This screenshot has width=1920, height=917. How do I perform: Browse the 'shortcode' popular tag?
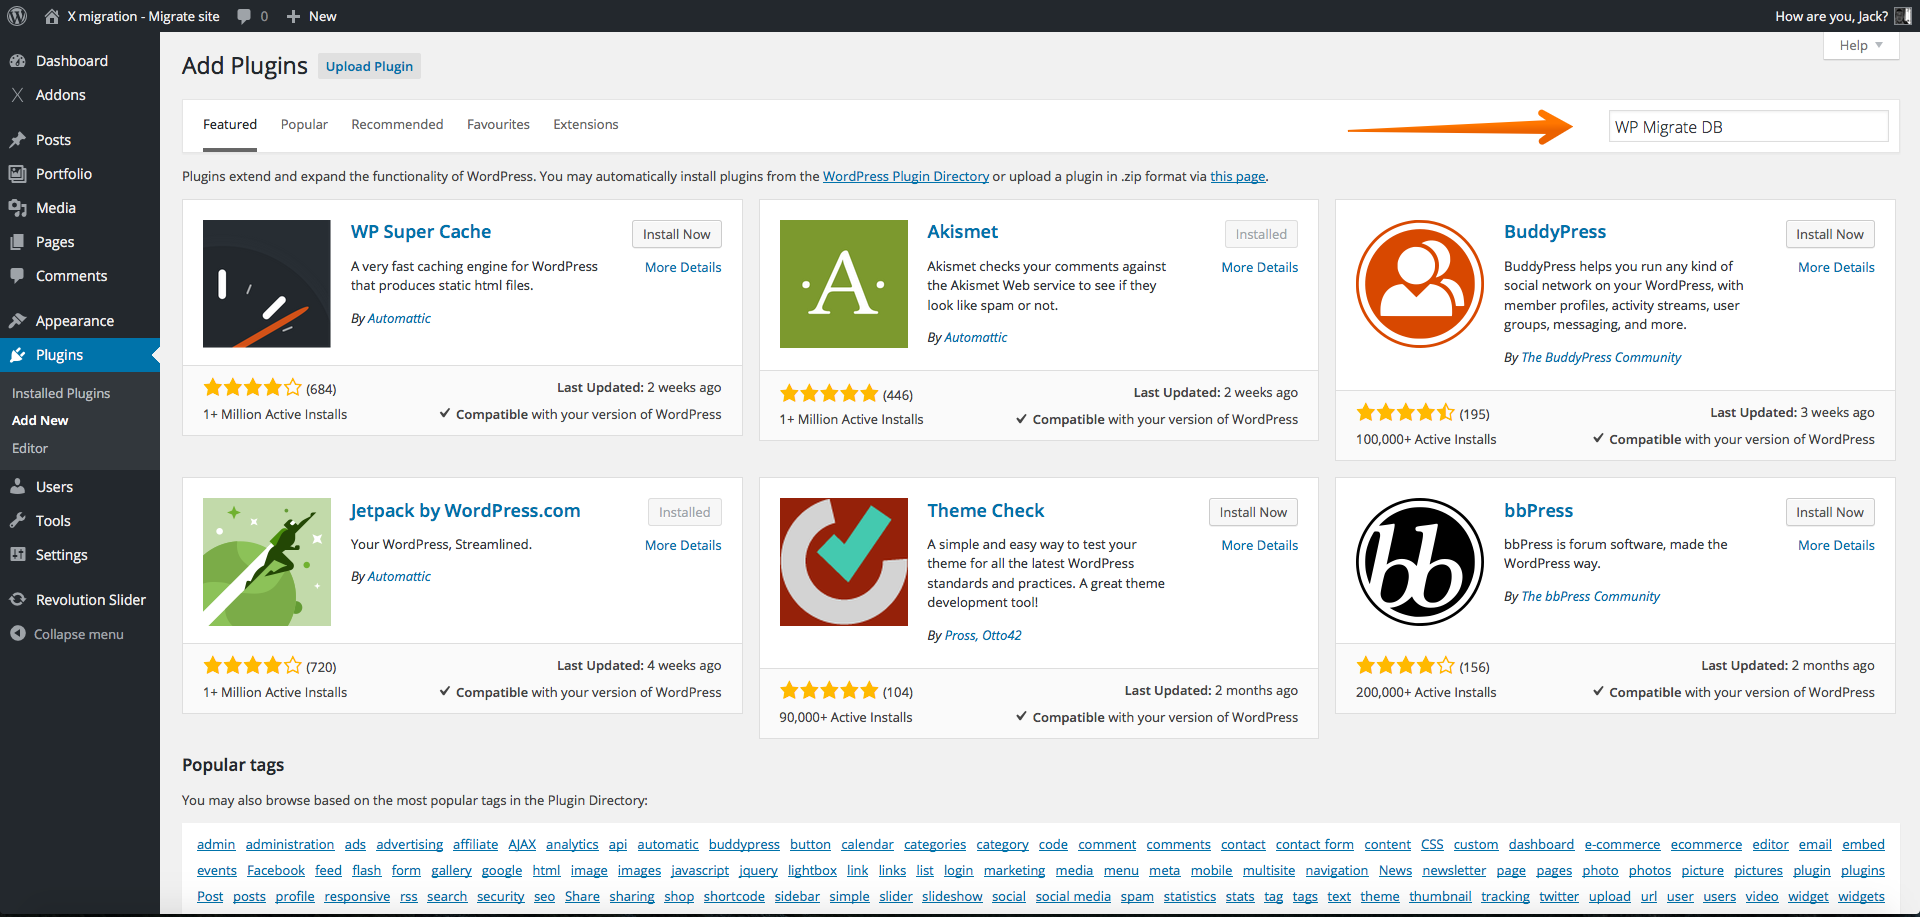tap(734, 897)
